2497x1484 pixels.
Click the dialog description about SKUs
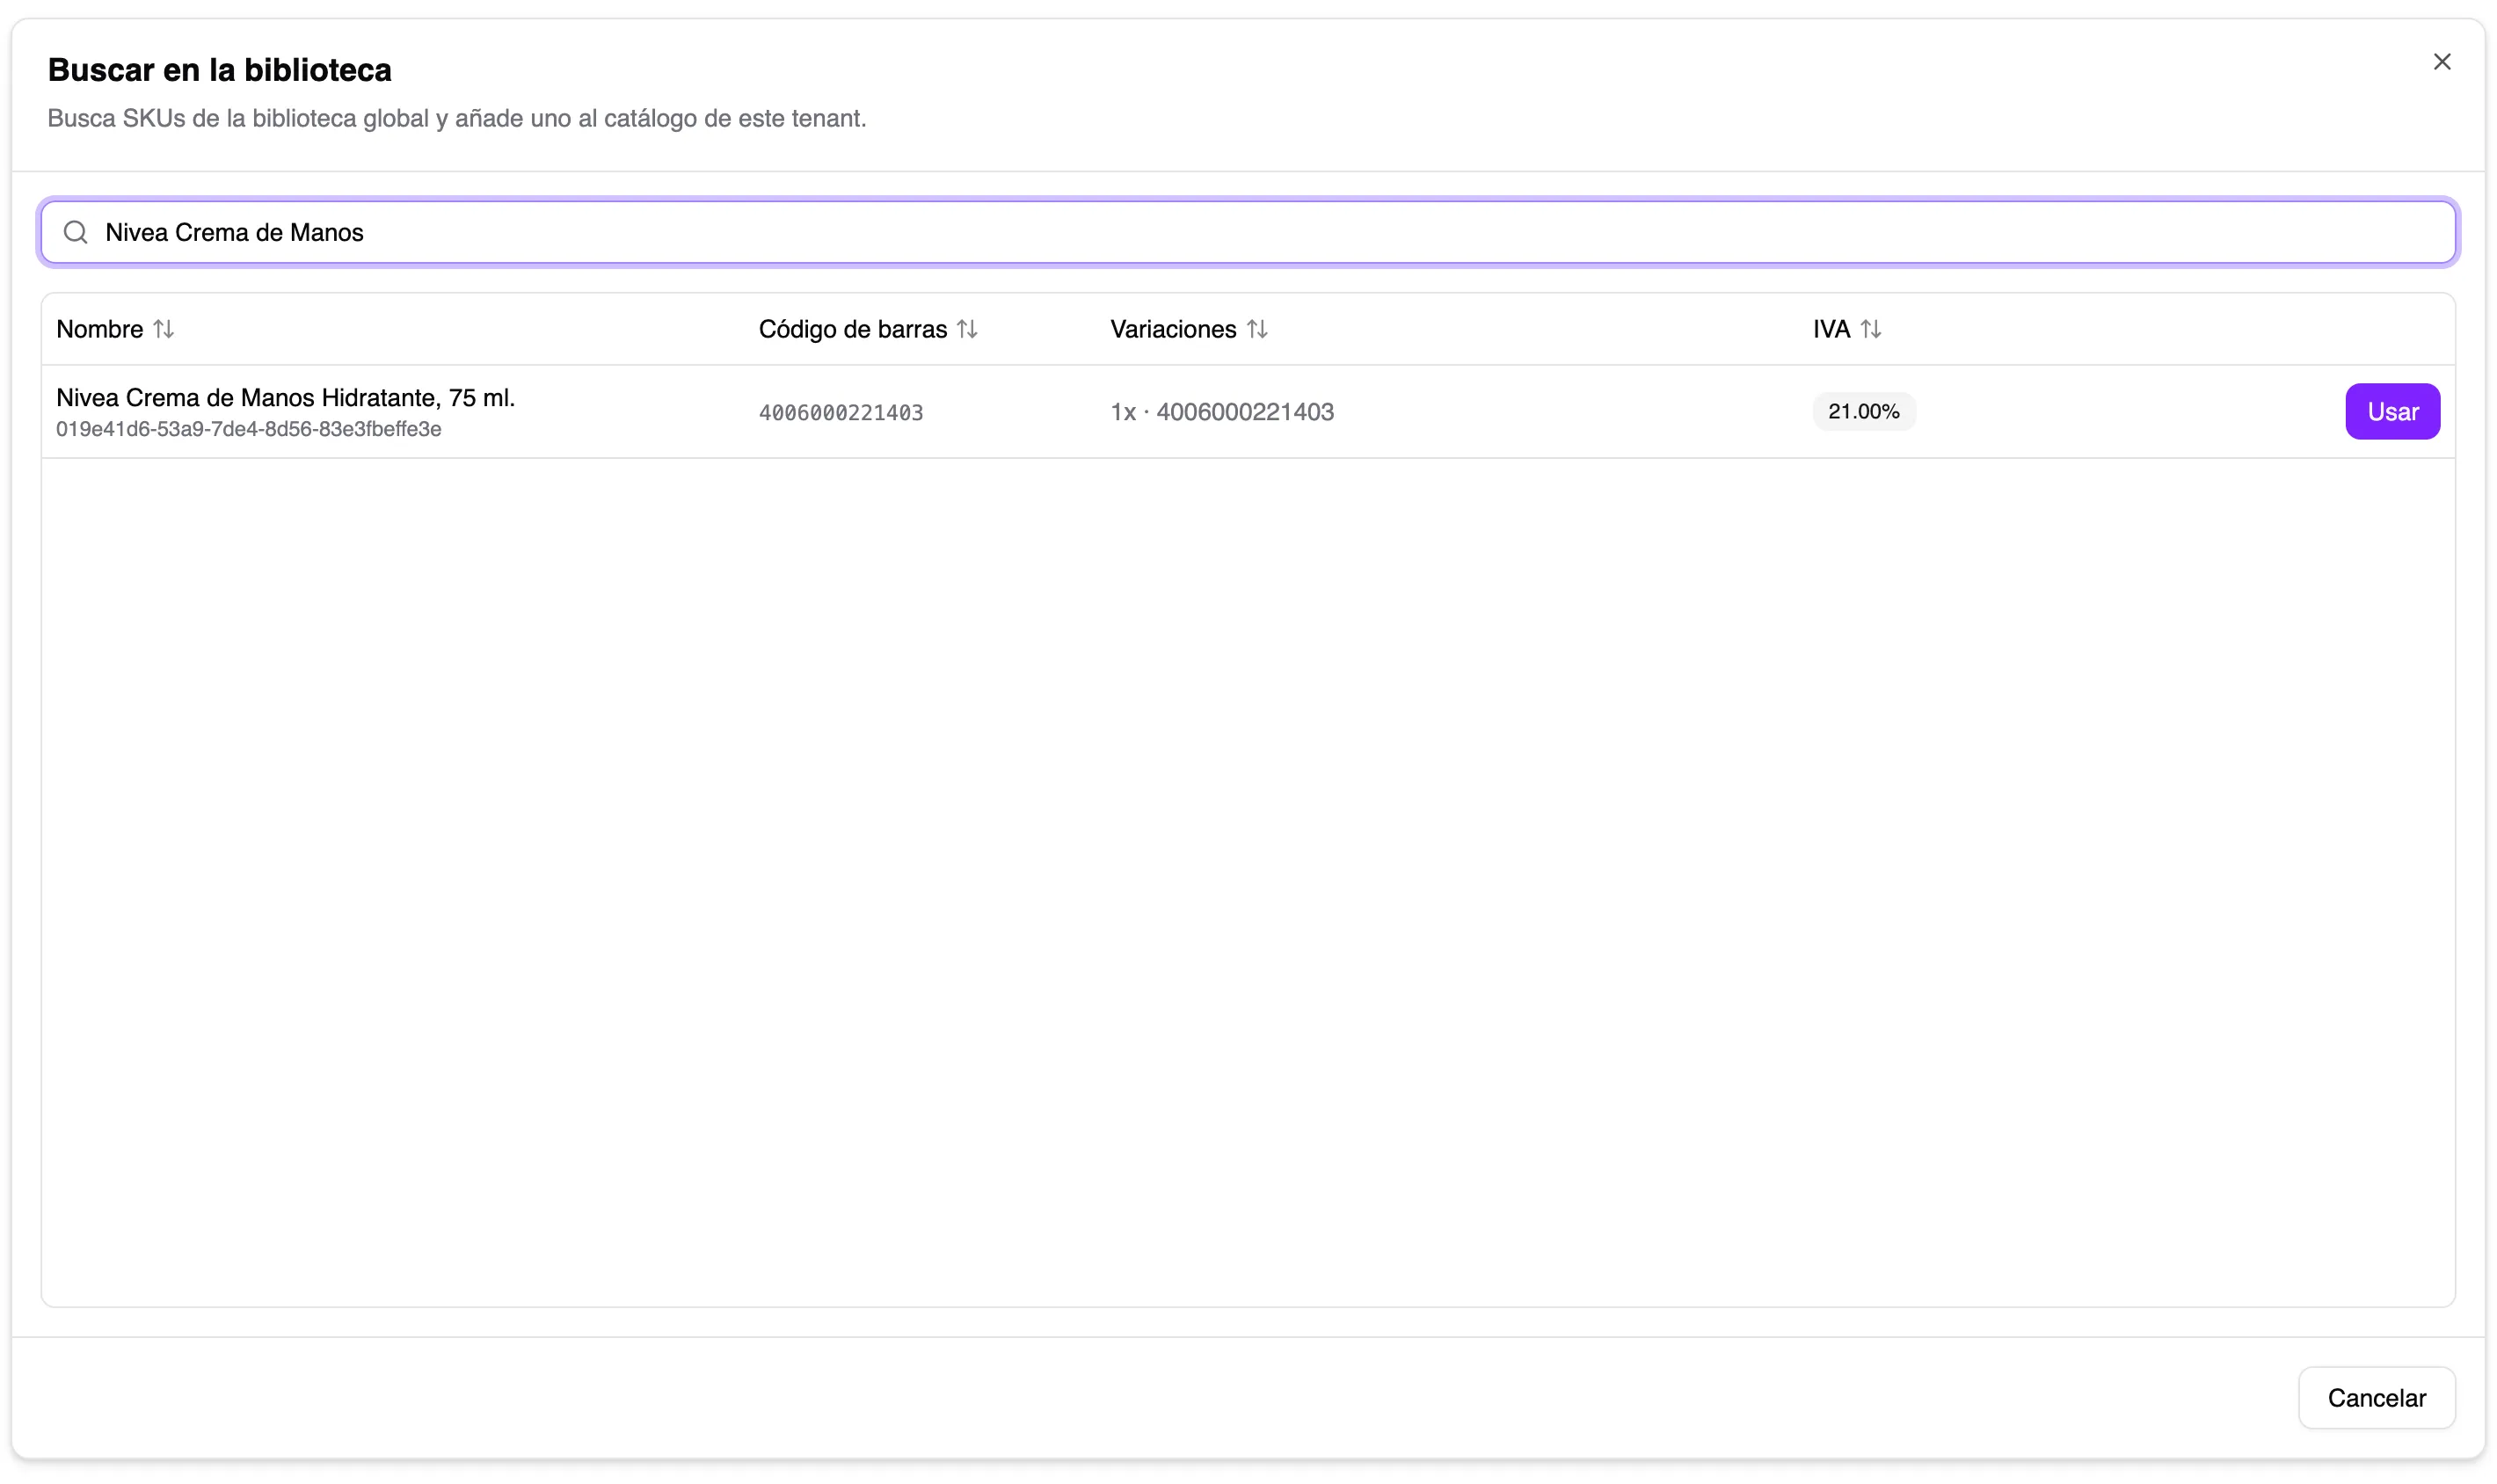coord(457,118)
